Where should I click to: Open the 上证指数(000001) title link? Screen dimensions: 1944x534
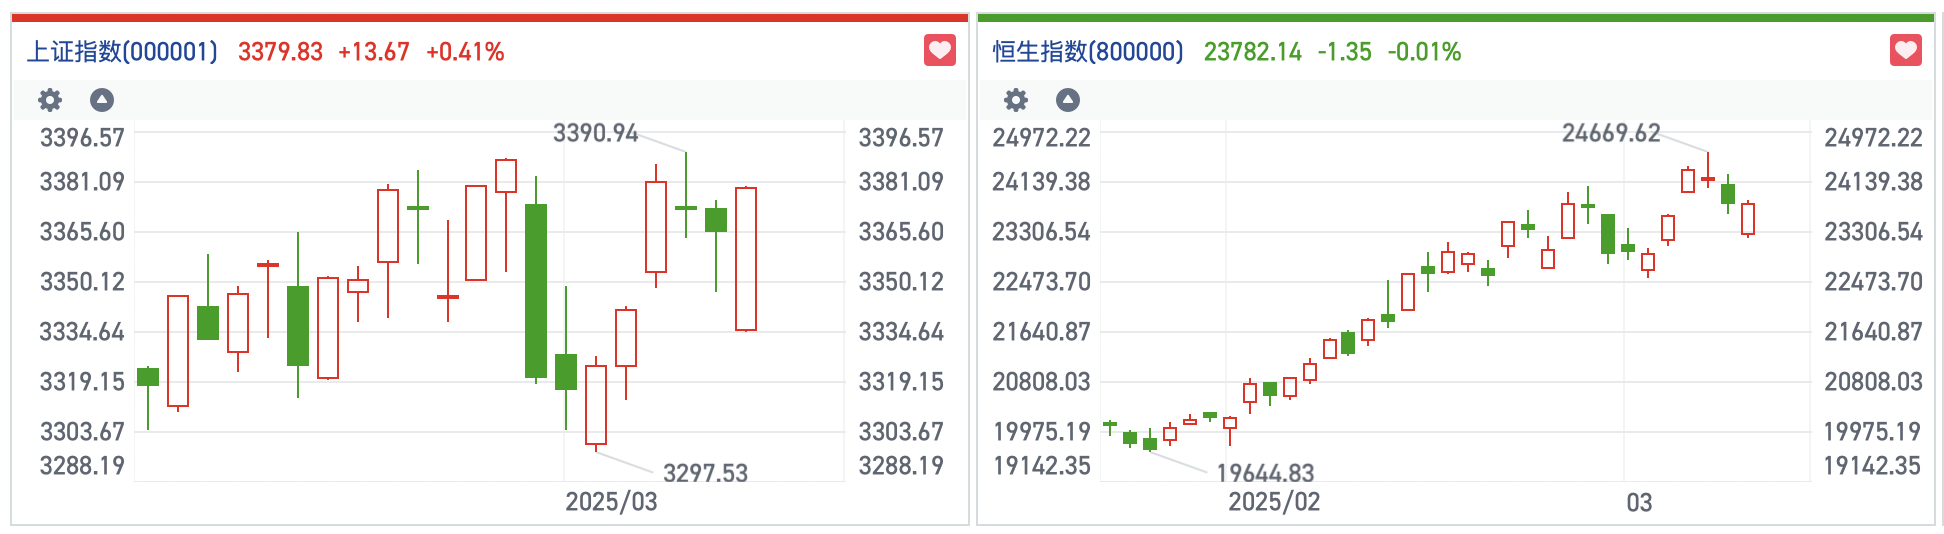pyautogui.click(x=122, y=52)
